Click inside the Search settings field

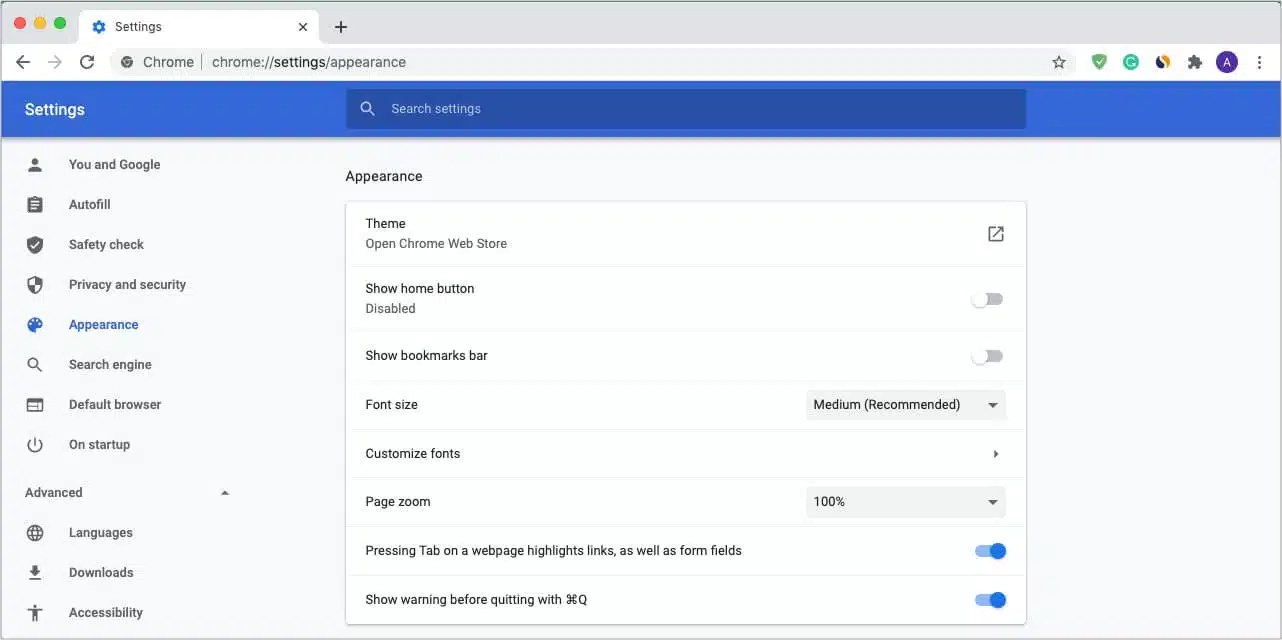click(x=686, y=109)
